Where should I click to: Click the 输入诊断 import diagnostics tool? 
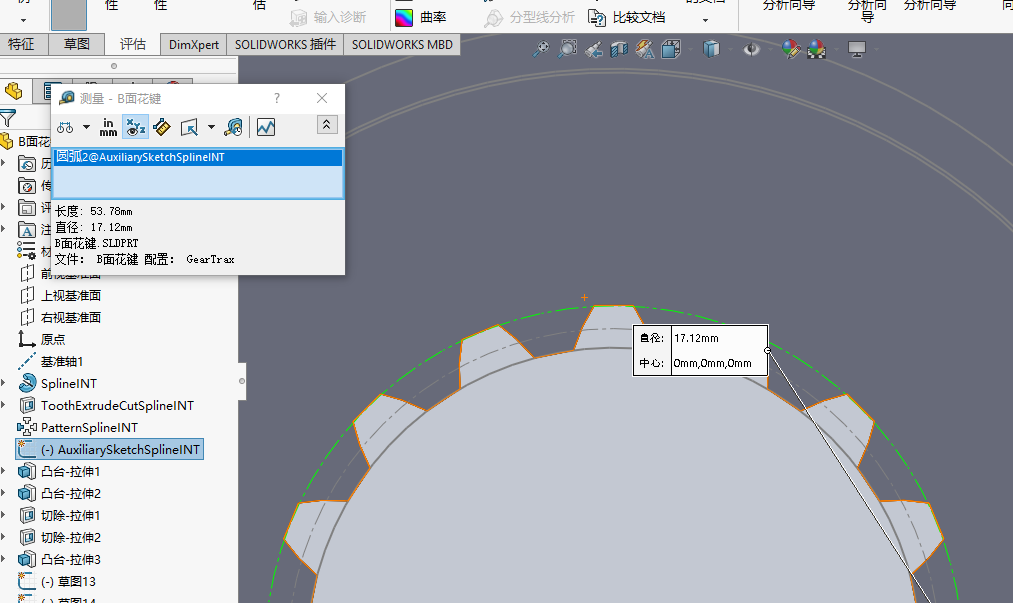tap(328, 17)
